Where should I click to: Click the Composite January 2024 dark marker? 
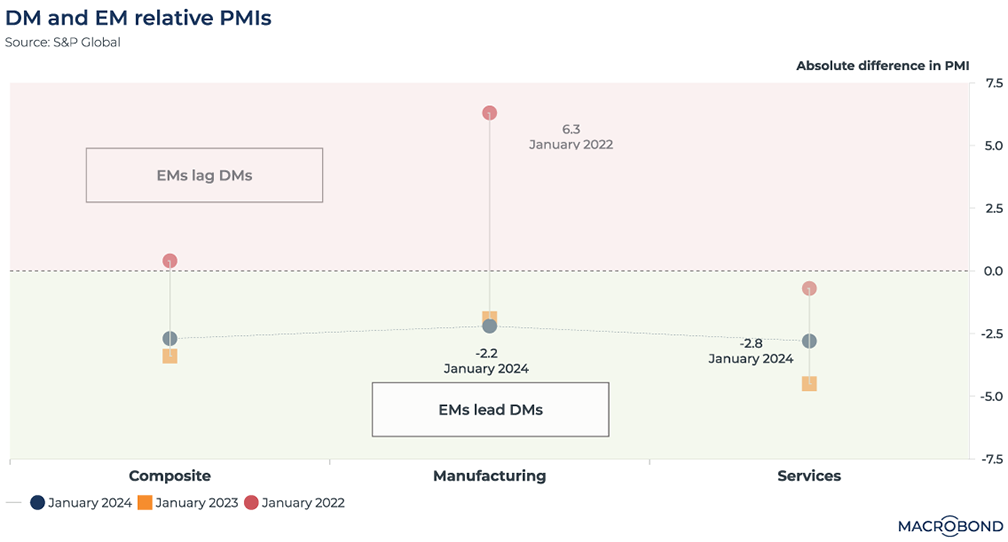tap(170, 339)
